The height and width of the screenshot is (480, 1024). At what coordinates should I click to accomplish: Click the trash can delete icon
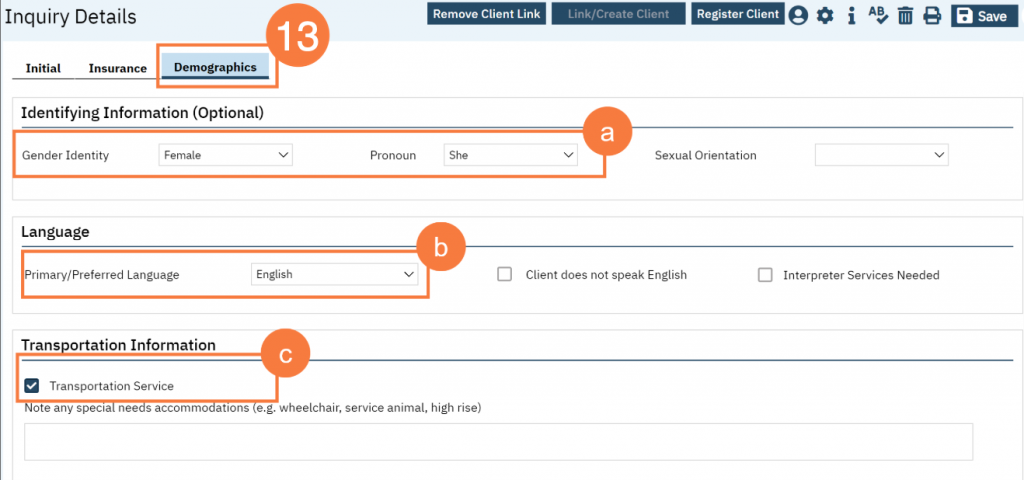(905, 15)
